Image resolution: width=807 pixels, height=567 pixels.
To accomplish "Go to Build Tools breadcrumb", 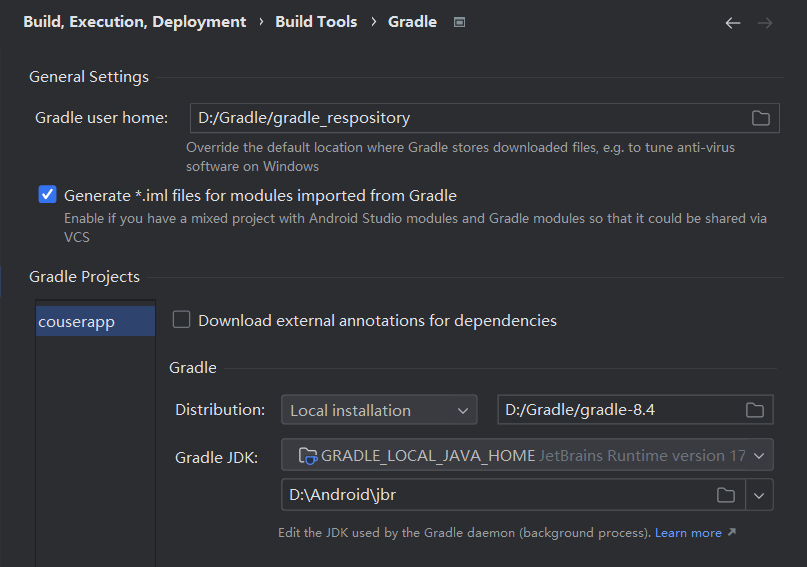I will tap(316, 22).
